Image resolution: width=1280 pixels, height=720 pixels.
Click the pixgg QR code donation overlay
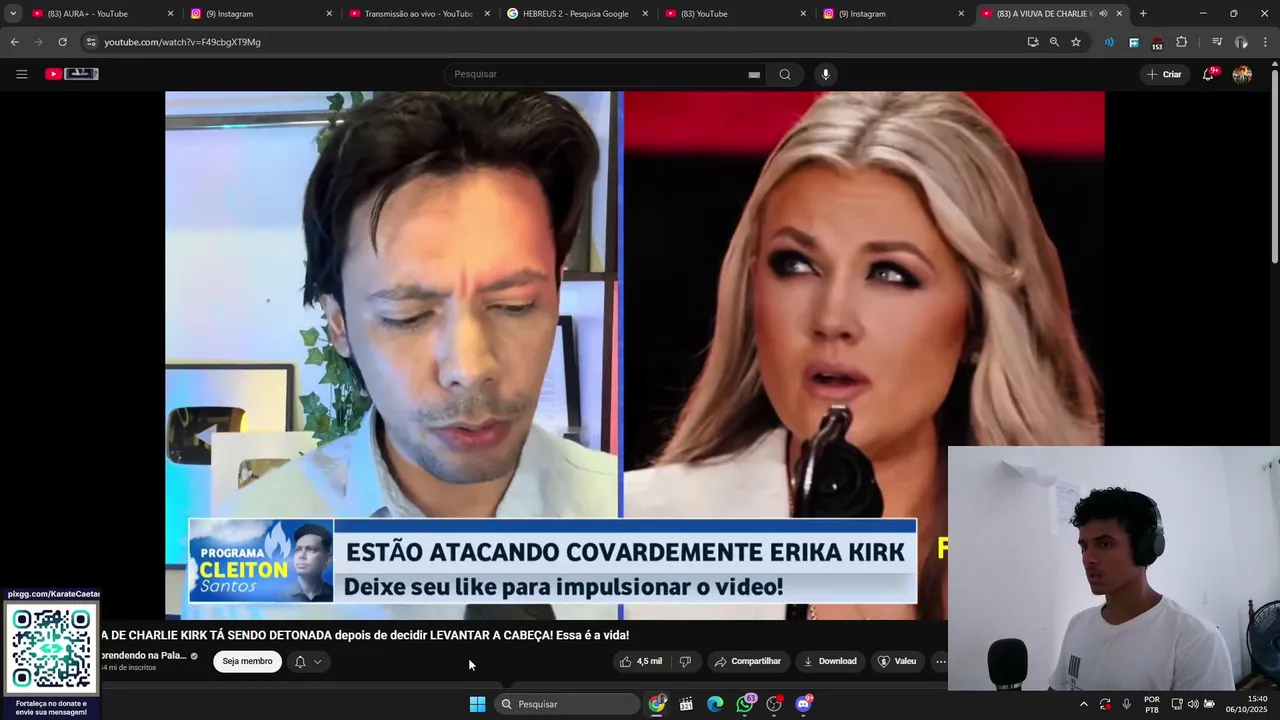point(50,649)
